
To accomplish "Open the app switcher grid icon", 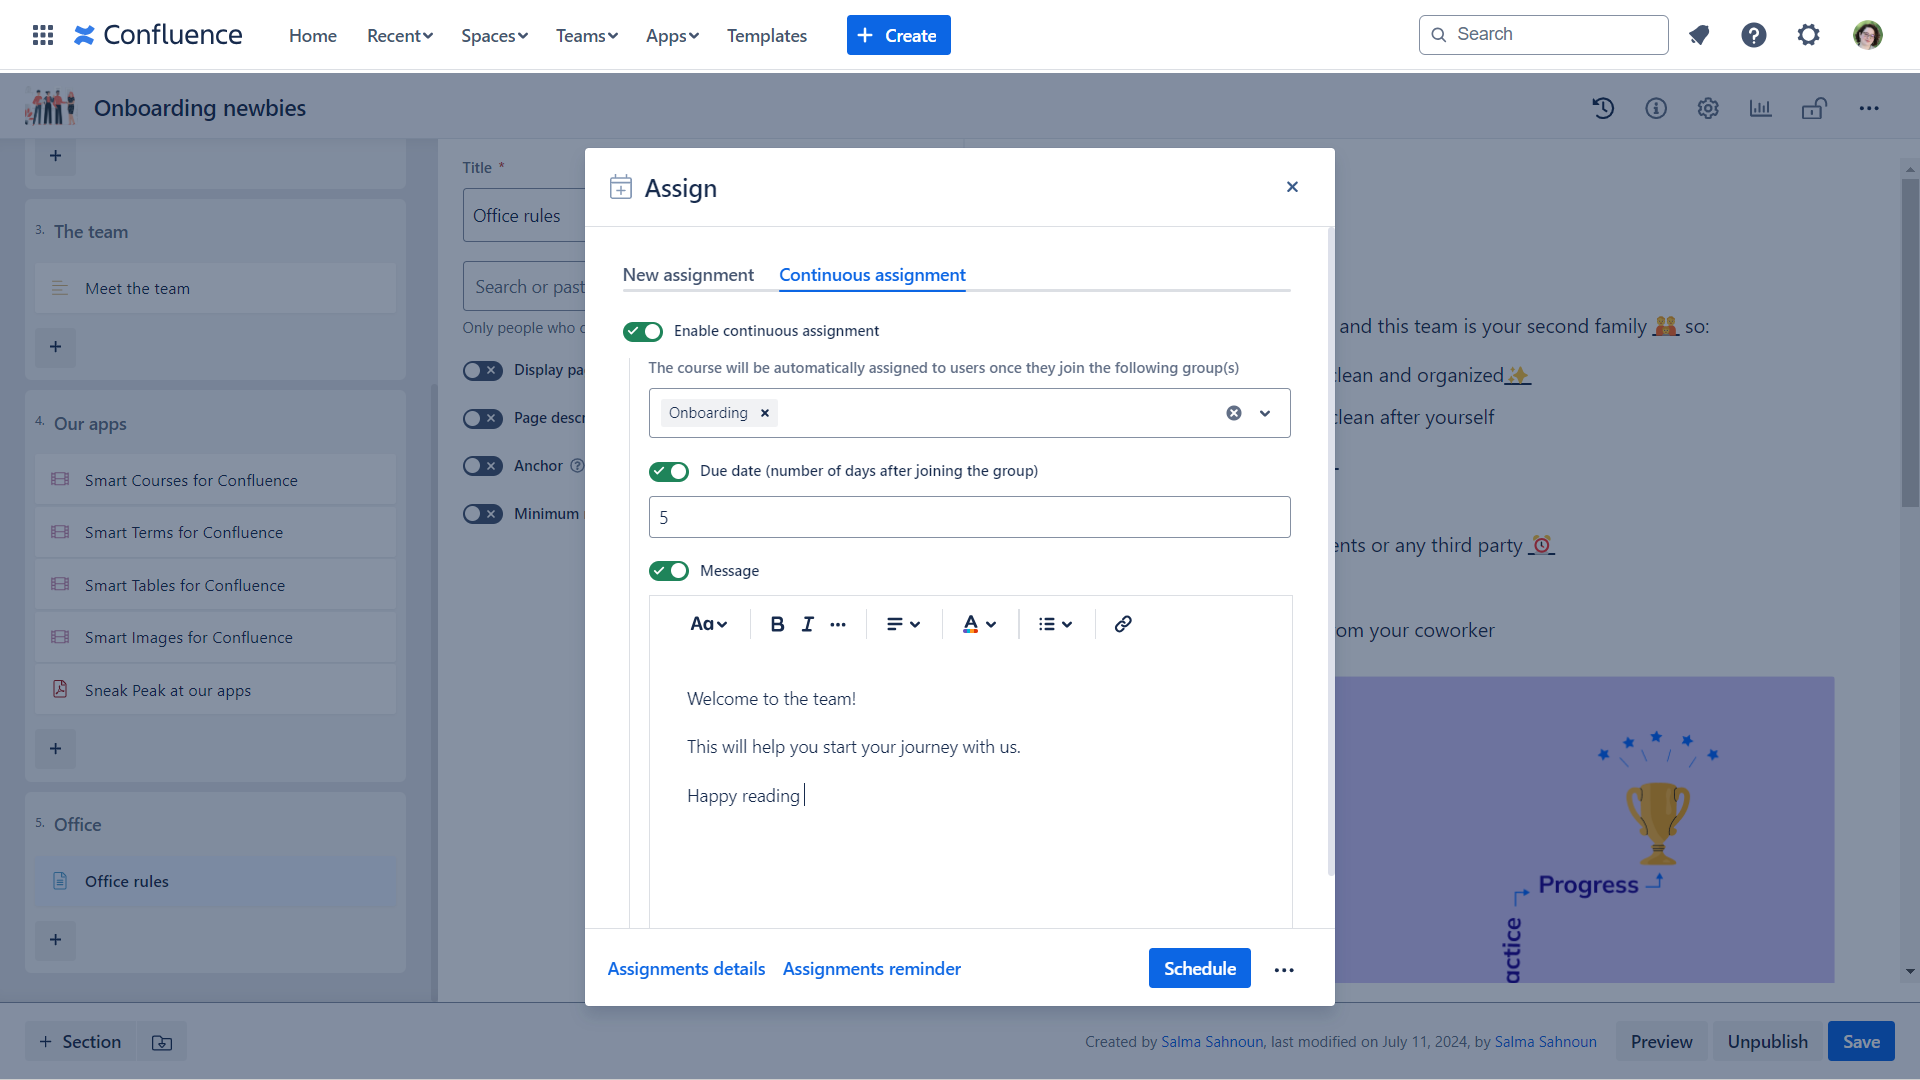I will coord(42,35).
